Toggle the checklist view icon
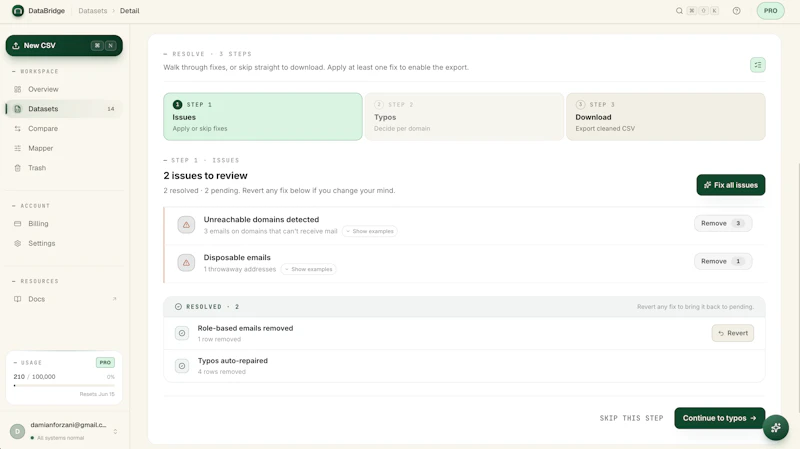 (x=758, y=65)
